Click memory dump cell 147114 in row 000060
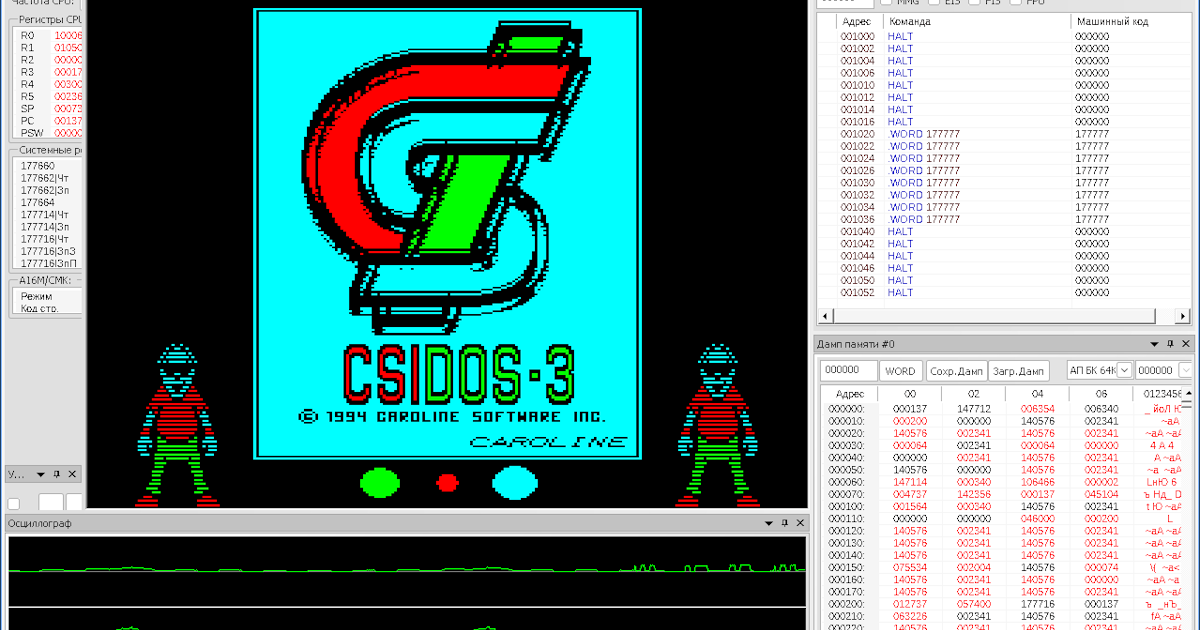 909,482
